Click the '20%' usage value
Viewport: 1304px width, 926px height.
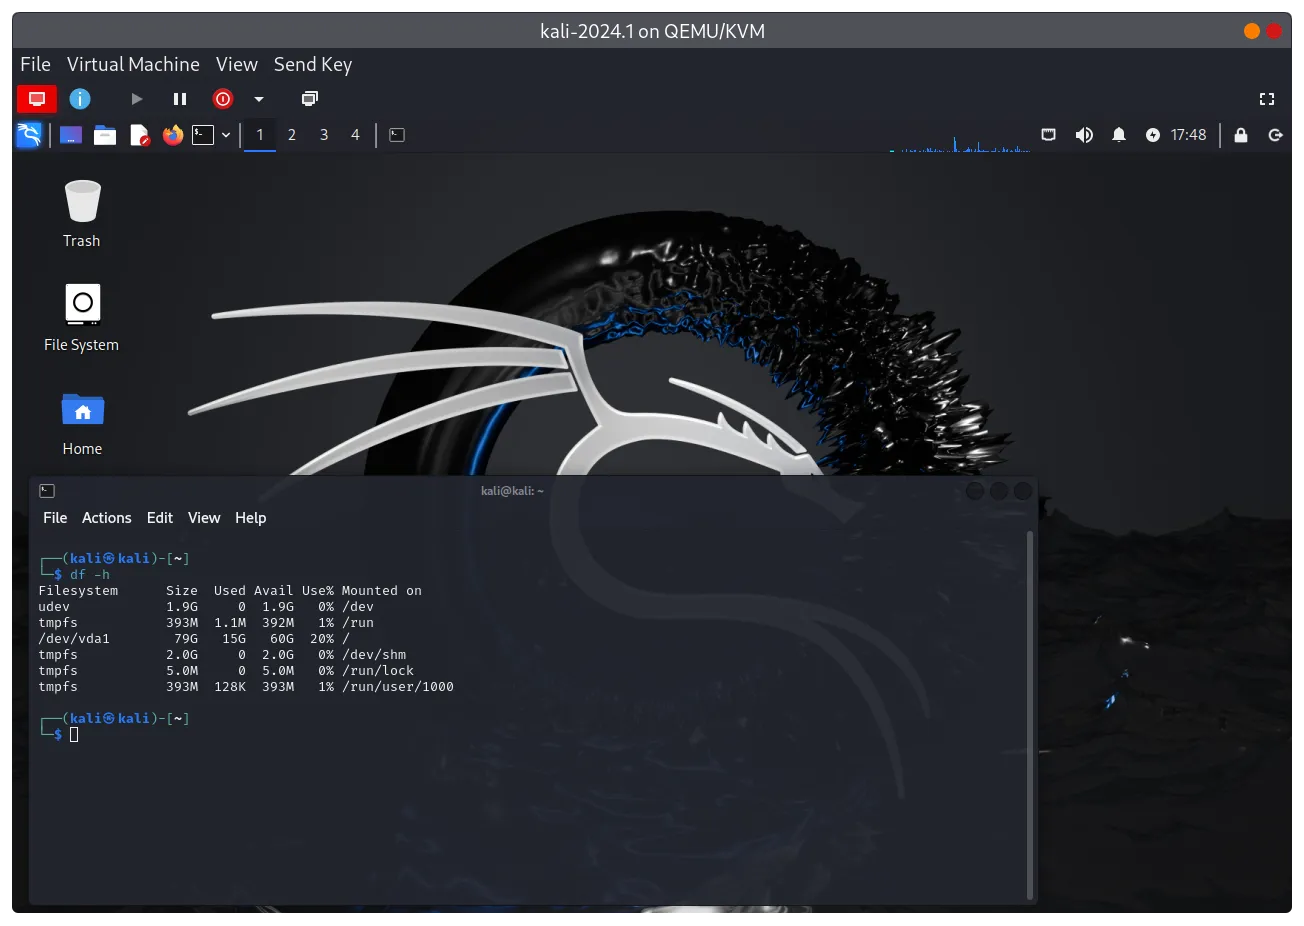click(x=322, y=639)
